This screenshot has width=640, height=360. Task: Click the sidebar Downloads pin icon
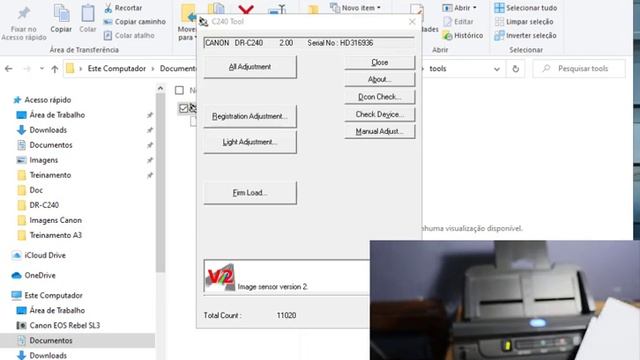pos(150,130)
